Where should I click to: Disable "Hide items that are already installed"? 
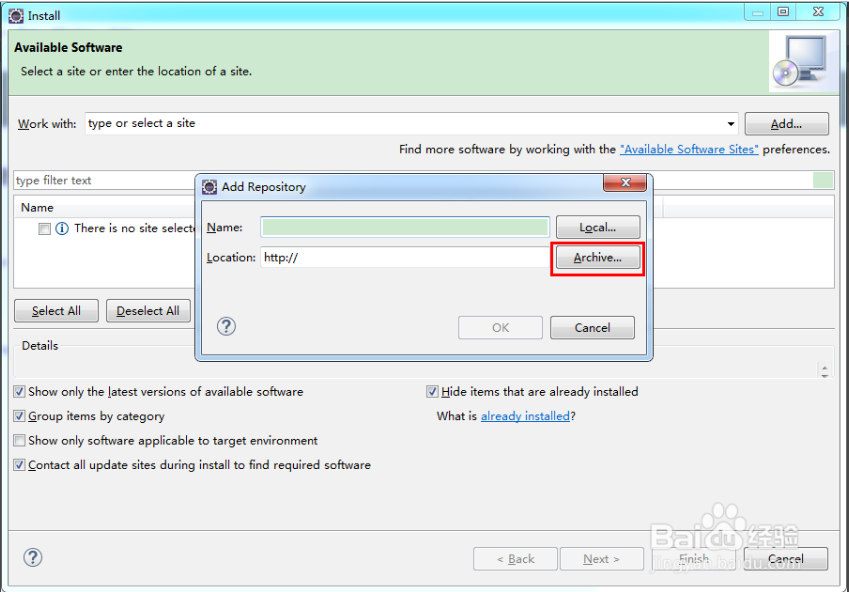click(x=433, y=392)
